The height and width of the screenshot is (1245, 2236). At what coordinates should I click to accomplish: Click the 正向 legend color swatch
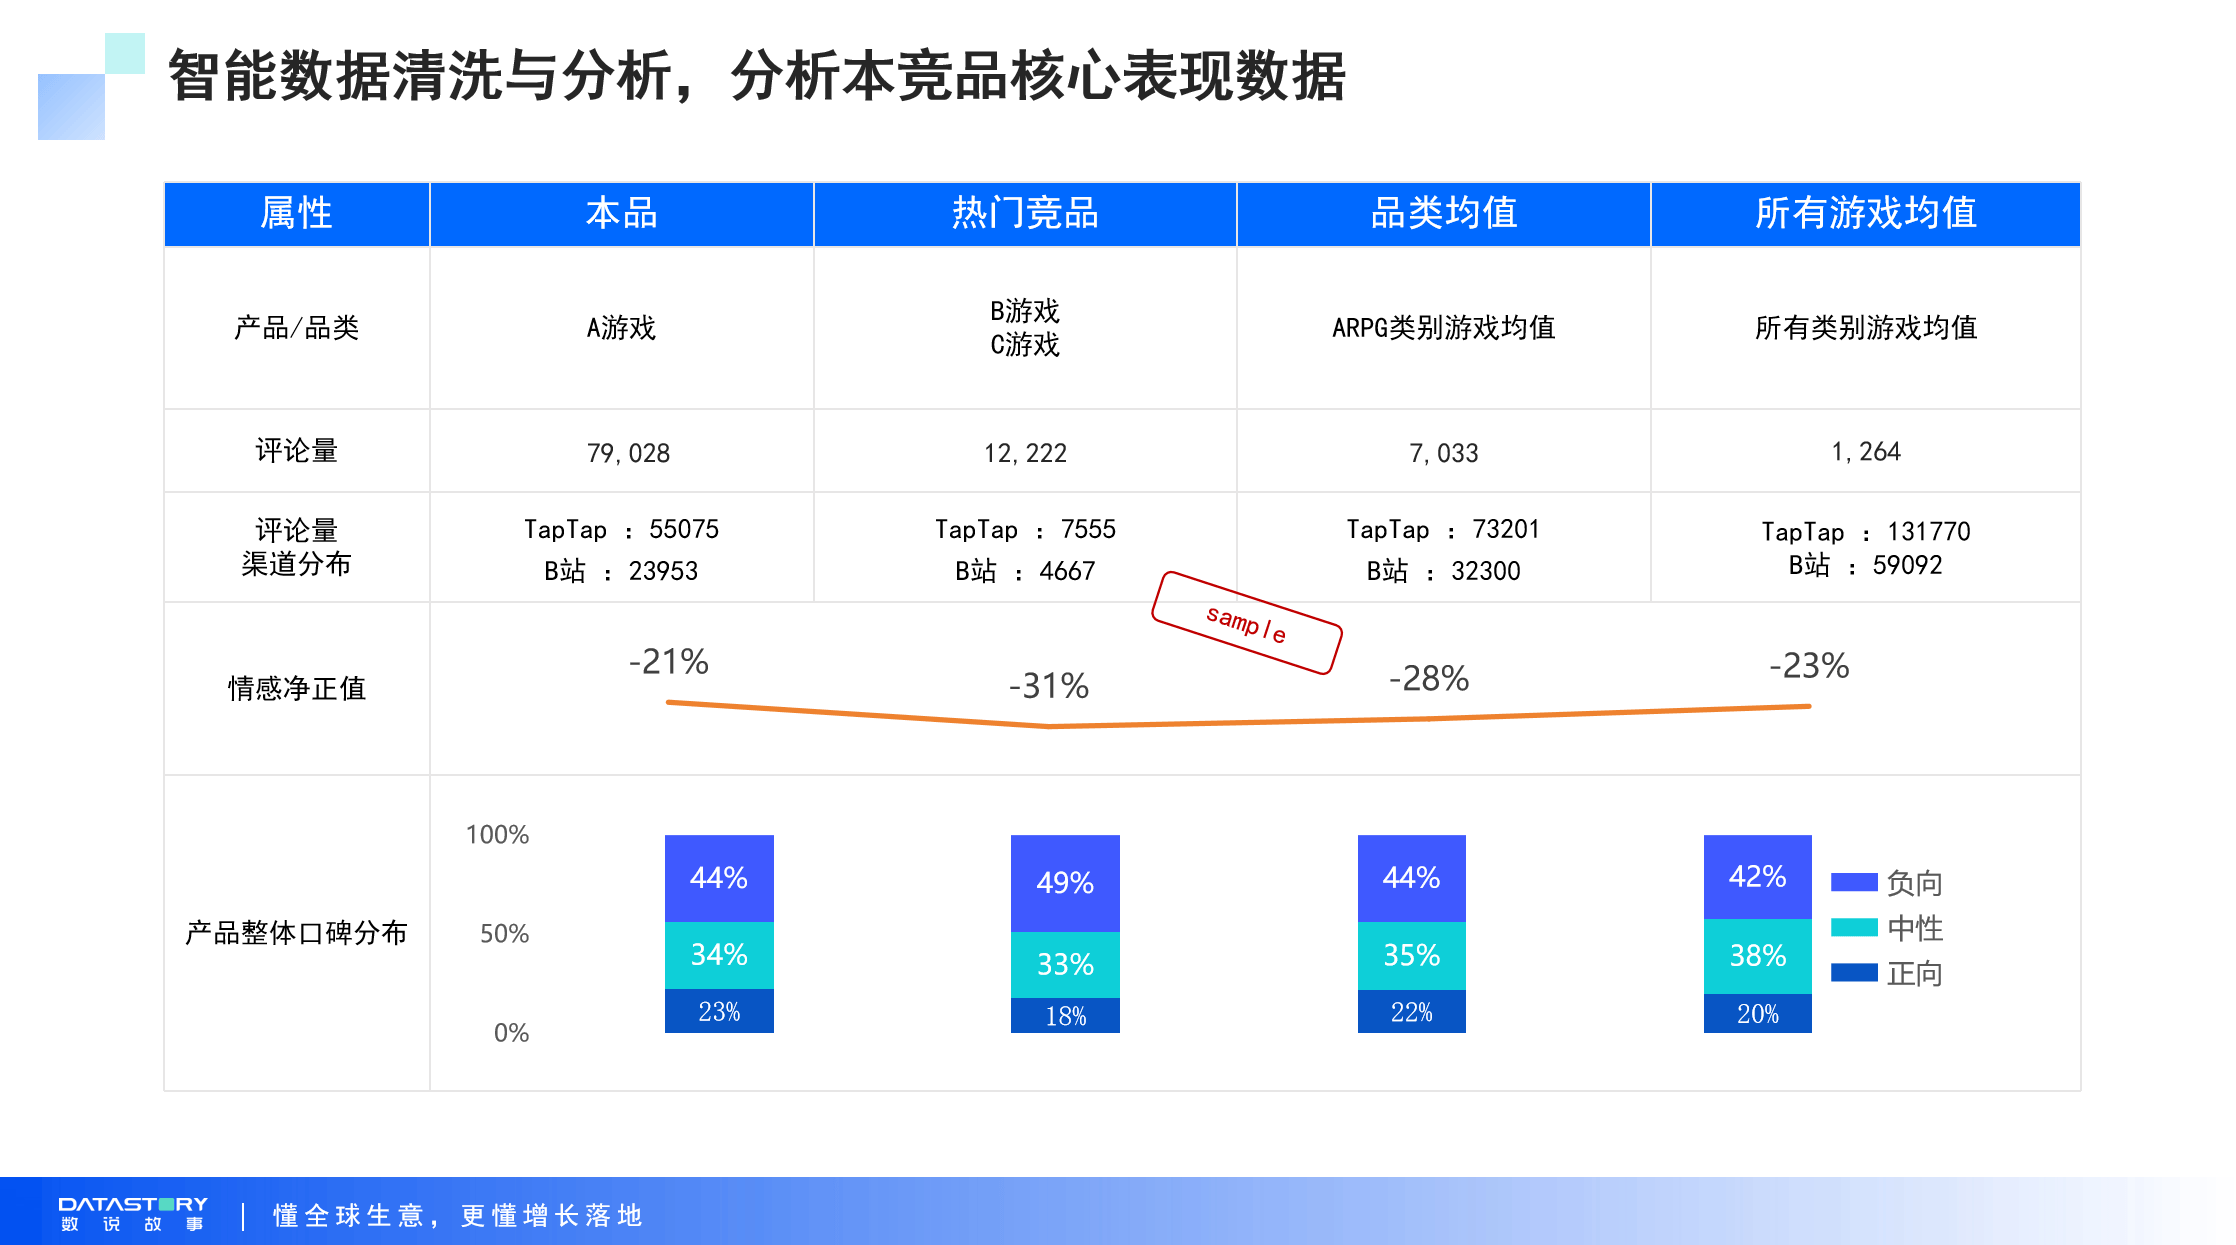1853,972
